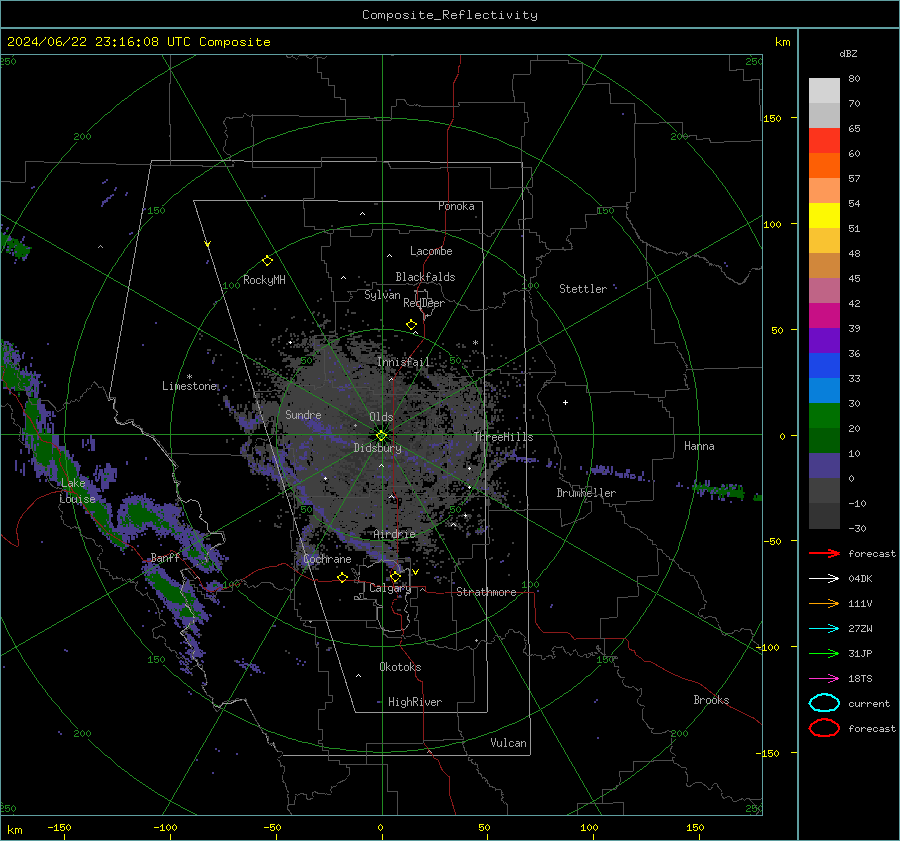
Task: Pick the red swatch between 65 and 60 dBZ
Action: coord(824,141)
